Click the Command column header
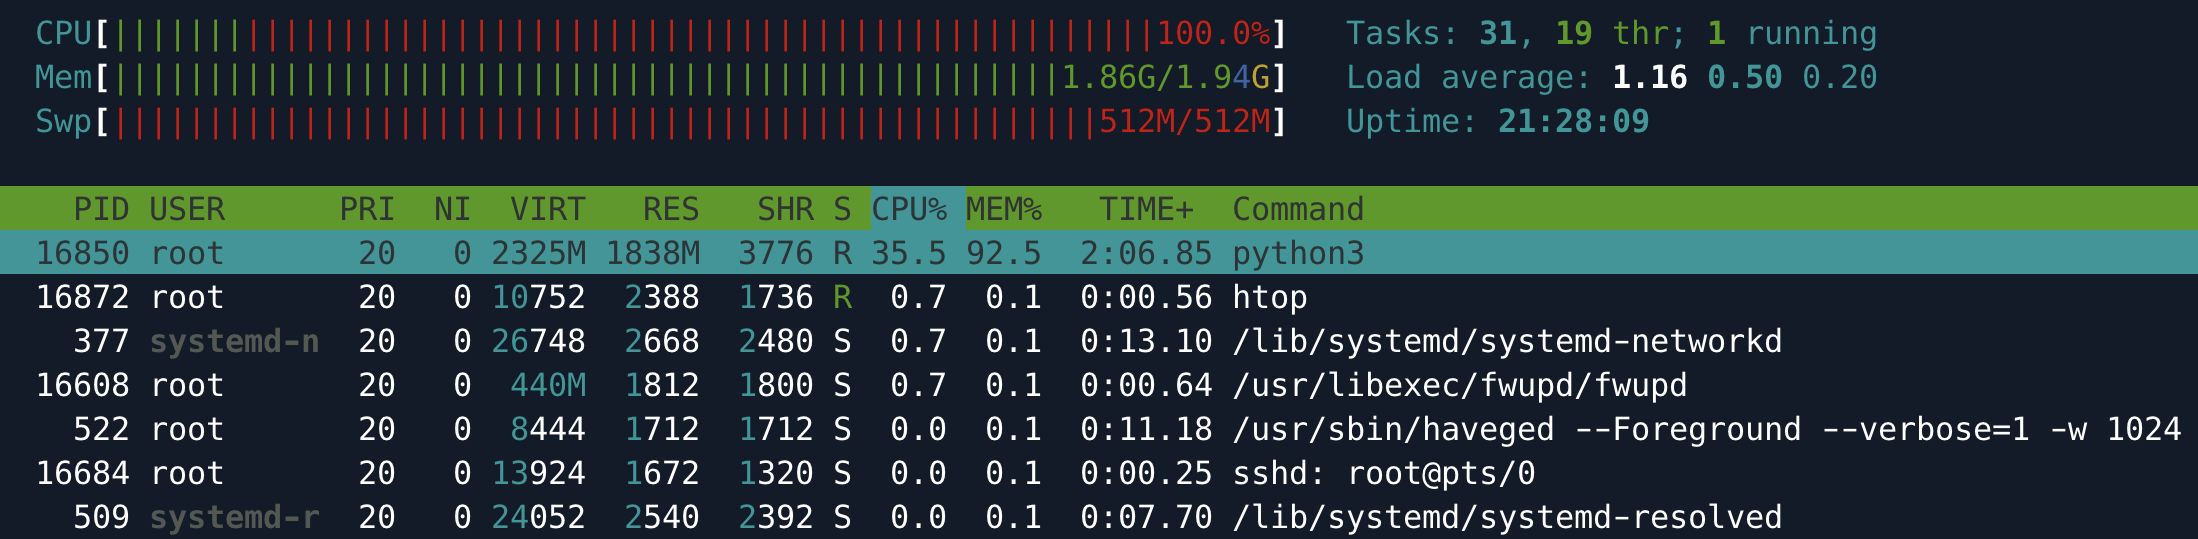This screenshot has width=2198, height=539. 1298,209
